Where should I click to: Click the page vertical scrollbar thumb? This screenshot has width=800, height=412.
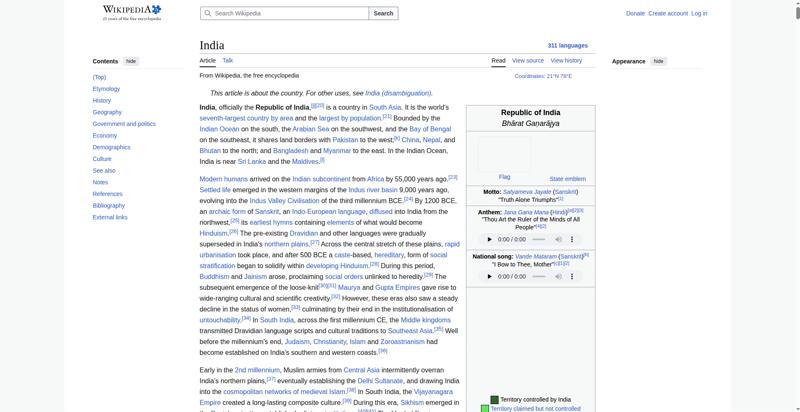pos(797,12)
